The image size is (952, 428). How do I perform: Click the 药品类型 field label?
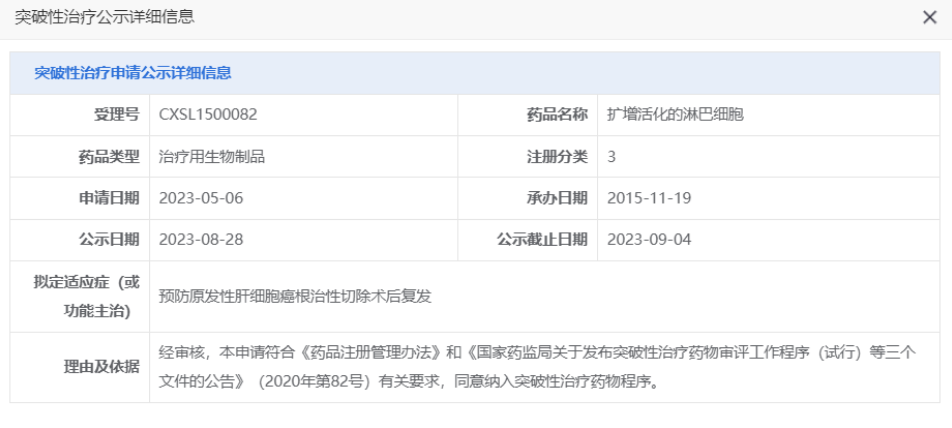click(109, 156)
